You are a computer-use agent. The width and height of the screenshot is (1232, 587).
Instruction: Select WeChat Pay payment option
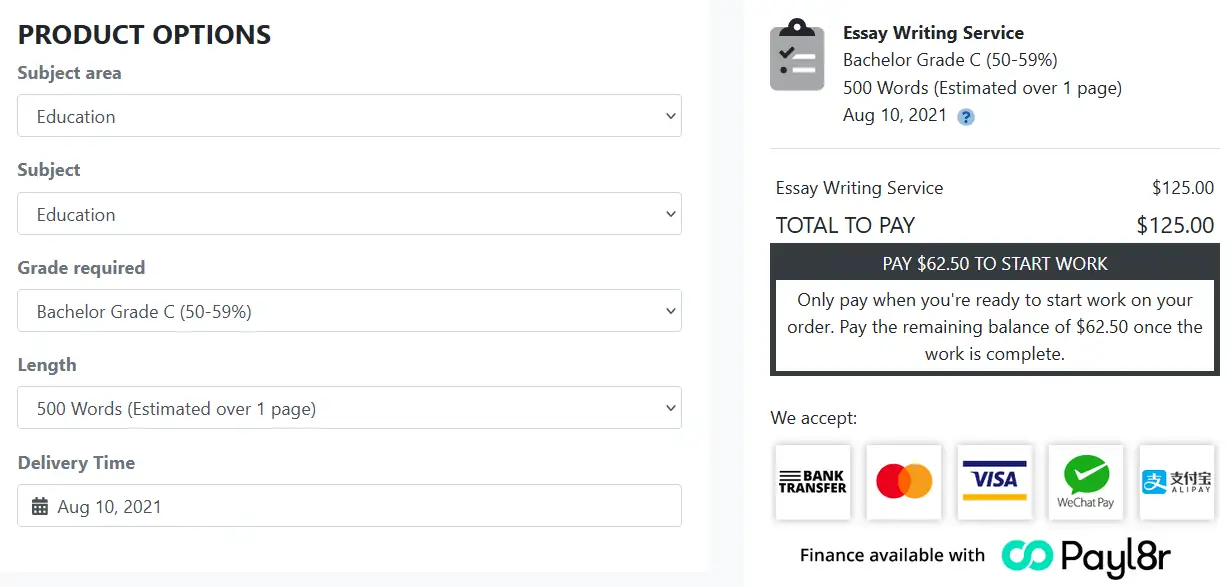point(1085,483)
